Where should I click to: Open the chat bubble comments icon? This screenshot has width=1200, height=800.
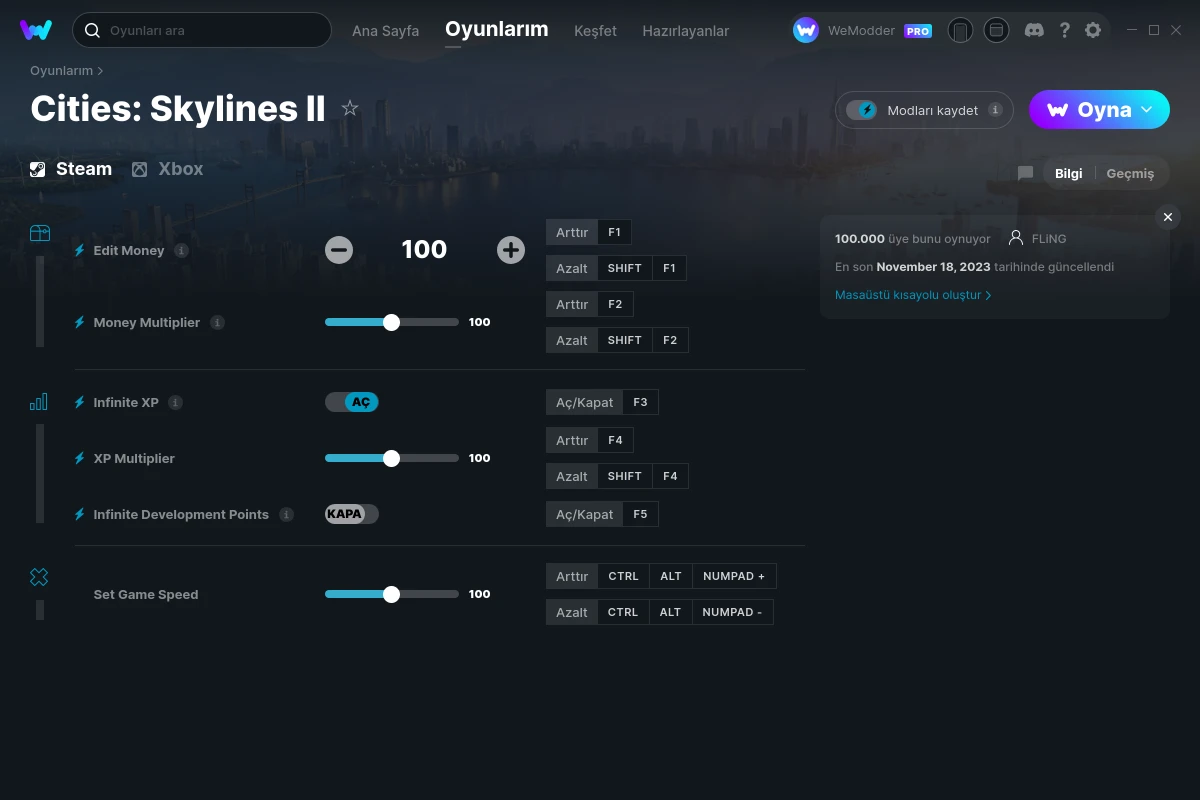pyautogui.click(x=1025, y=173)
